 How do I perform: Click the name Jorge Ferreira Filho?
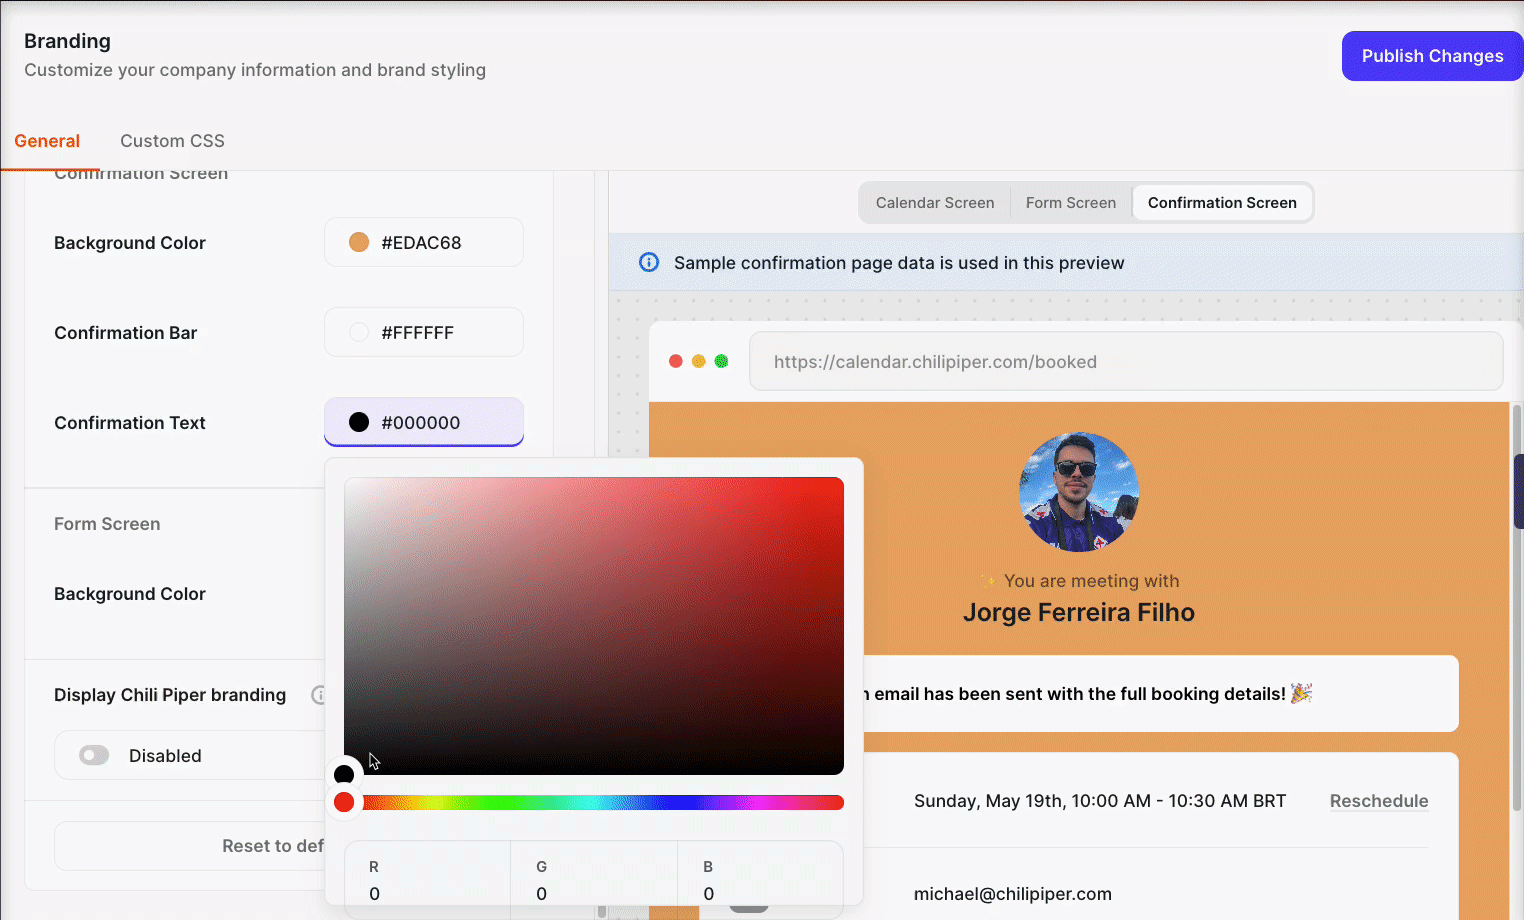[1079, 612]
